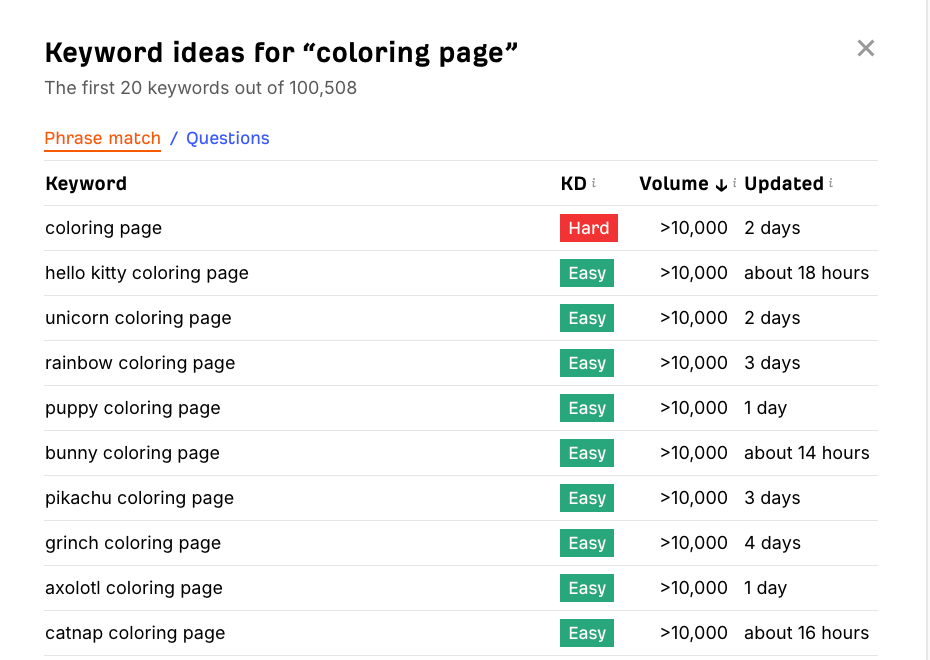Click "about 14 hours" in the Updated column

click(x=805, y=452)
